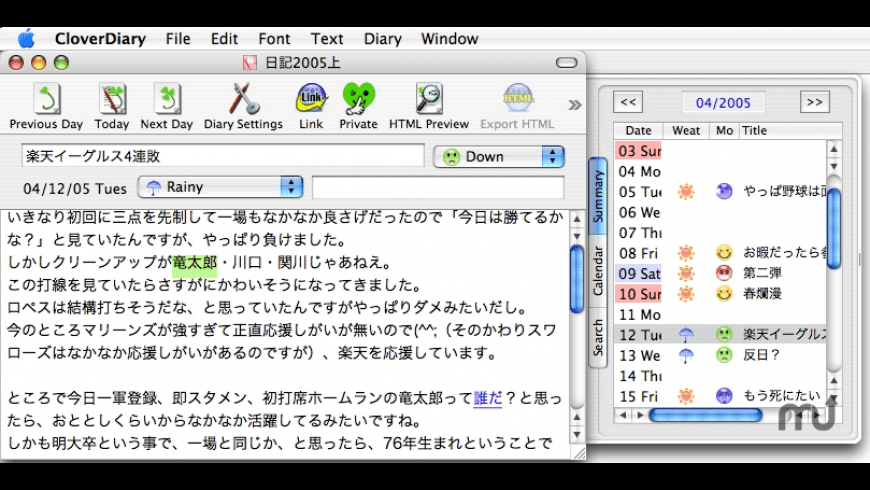Select the 03 Sun row

[720, 151]
